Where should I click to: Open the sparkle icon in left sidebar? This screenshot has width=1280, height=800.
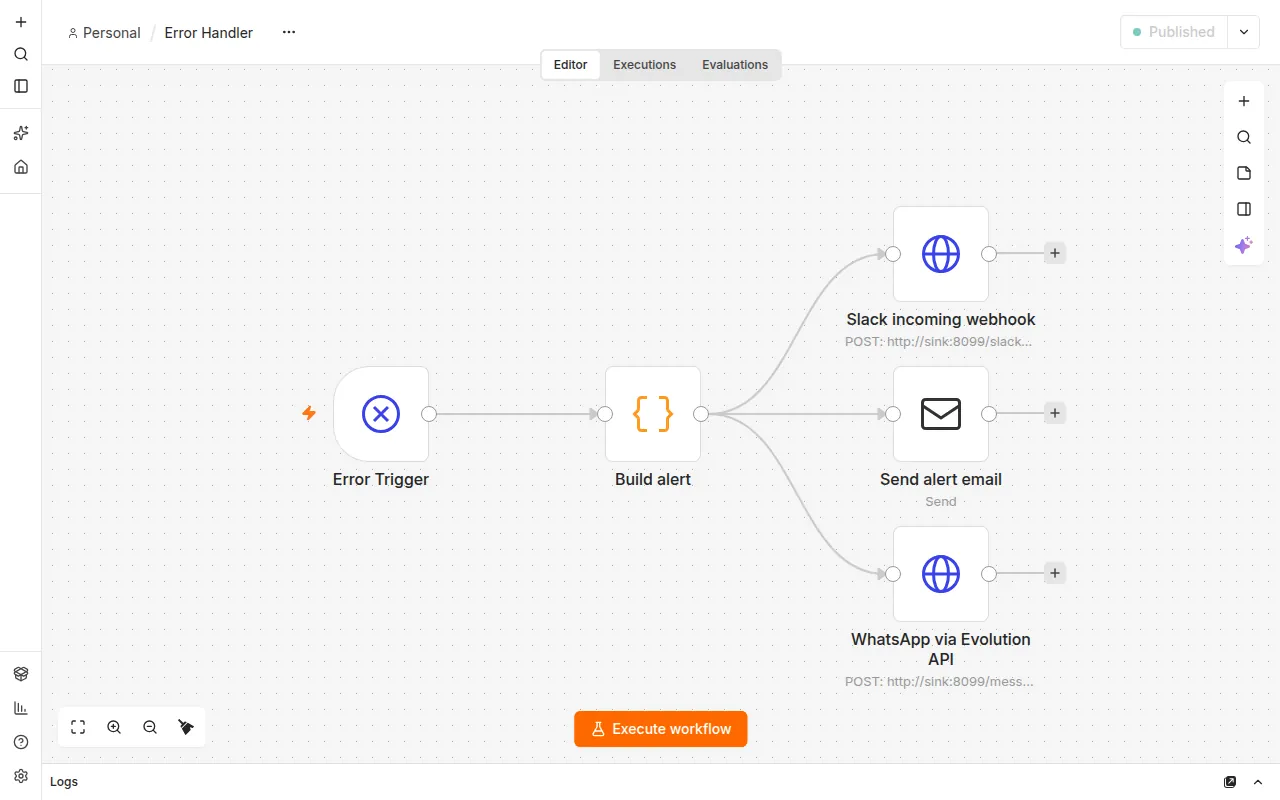21,133
